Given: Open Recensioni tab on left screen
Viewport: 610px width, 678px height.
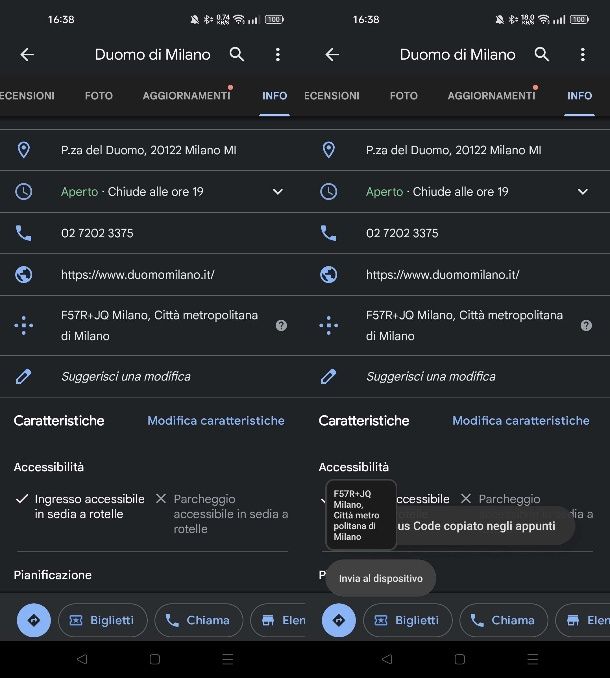Looking at the screenshot, I should (x=27, y=96).
